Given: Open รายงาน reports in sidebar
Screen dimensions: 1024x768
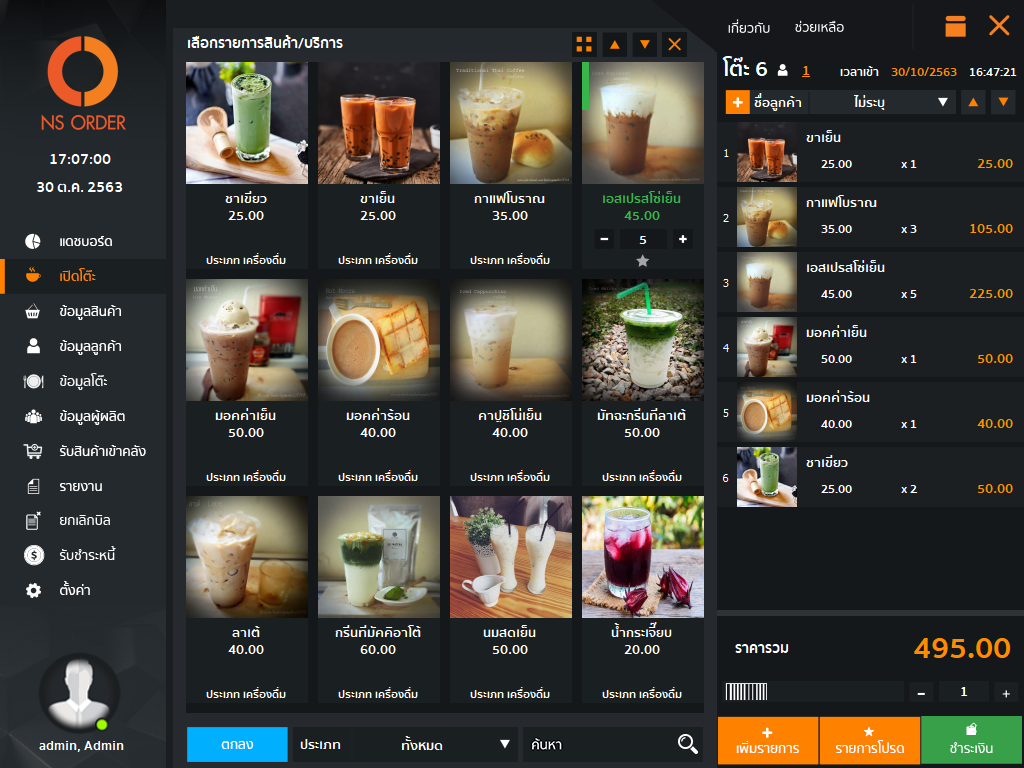Looking at the screenshot, I should click(83, 486).
